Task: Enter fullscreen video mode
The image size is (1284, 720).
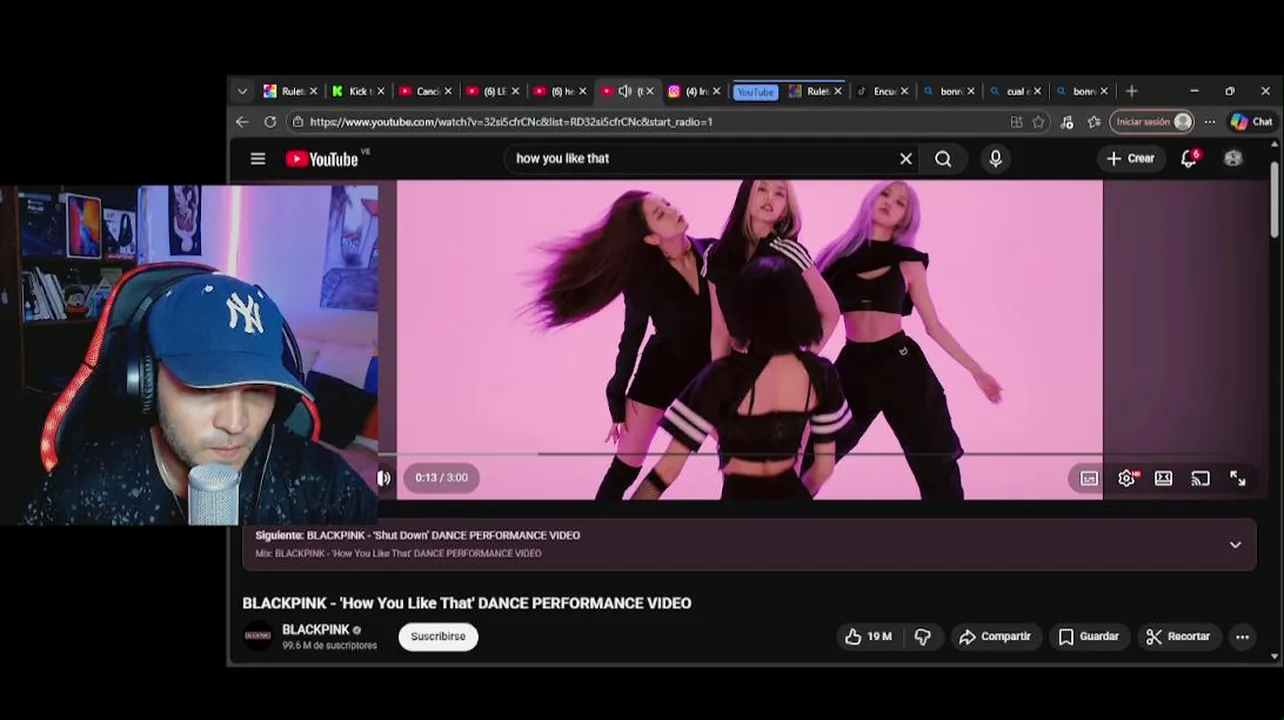Action: pyautogui.click(x=1238, y=478)
